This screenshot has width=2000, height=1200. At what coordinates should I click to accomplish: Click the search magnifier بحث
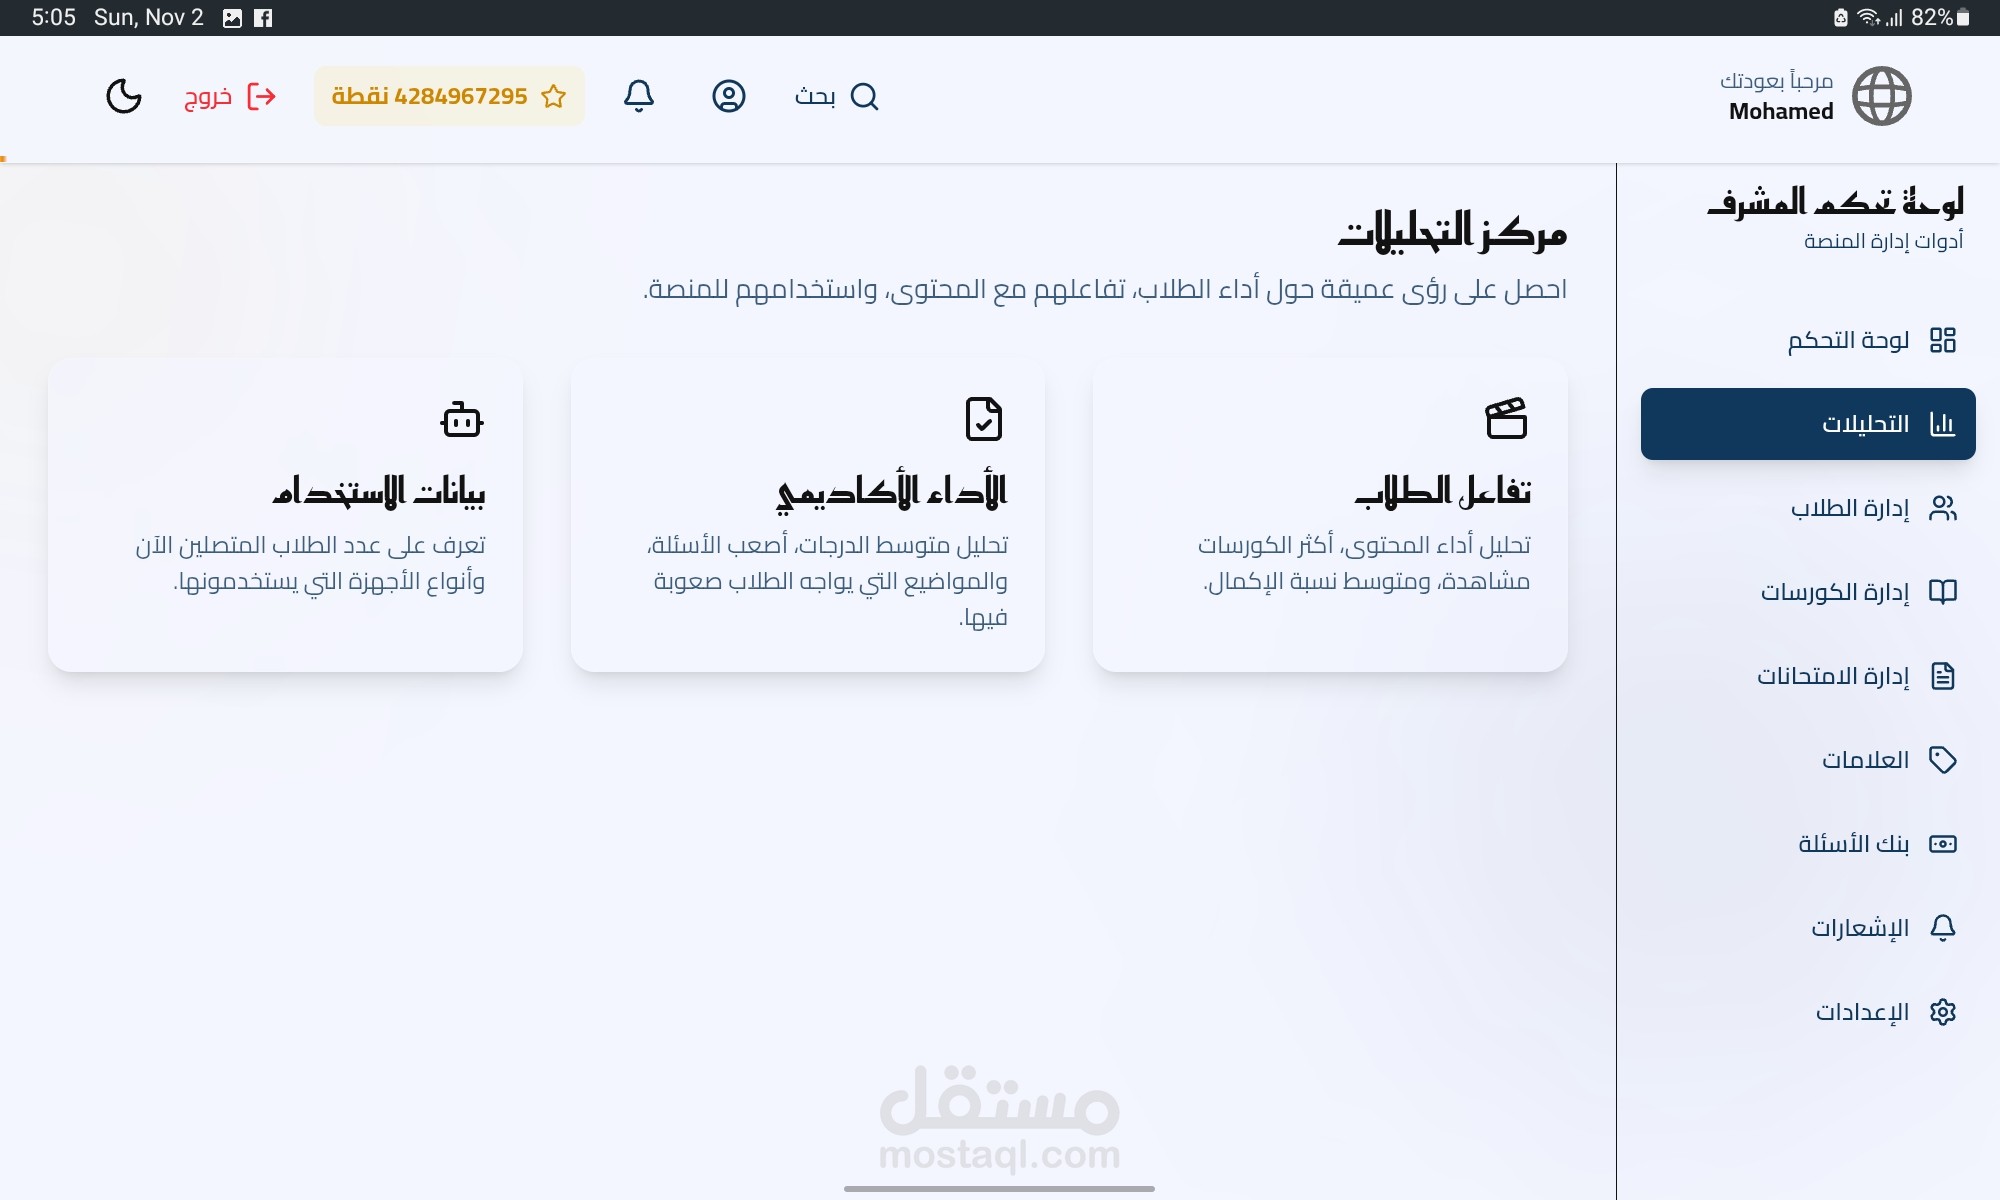(x=837, y=96)
